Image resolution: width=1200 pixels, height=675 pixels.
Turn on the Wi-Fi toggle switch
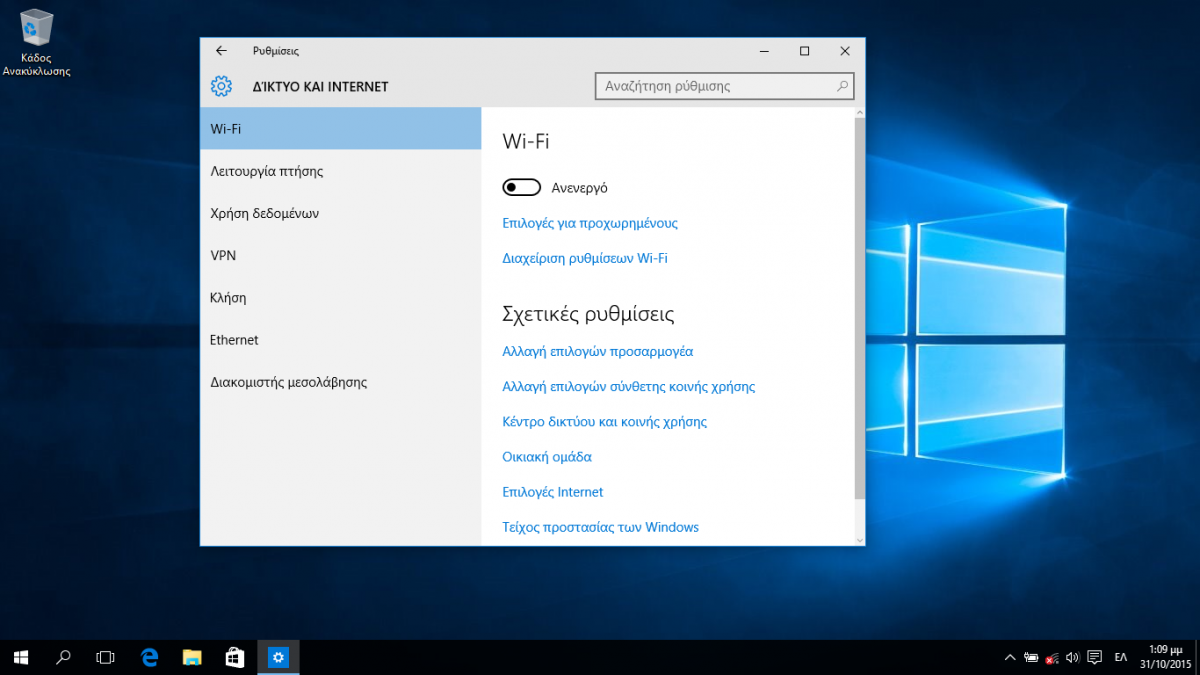click(x=521, y=187)
